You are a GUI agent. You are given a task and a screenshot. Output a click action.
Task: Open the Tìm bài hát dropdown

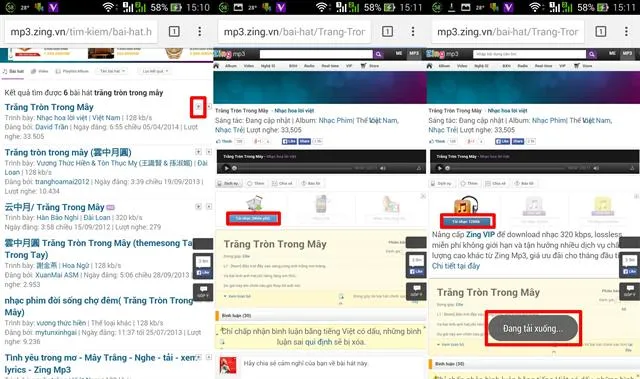click(x=112, y=71)
